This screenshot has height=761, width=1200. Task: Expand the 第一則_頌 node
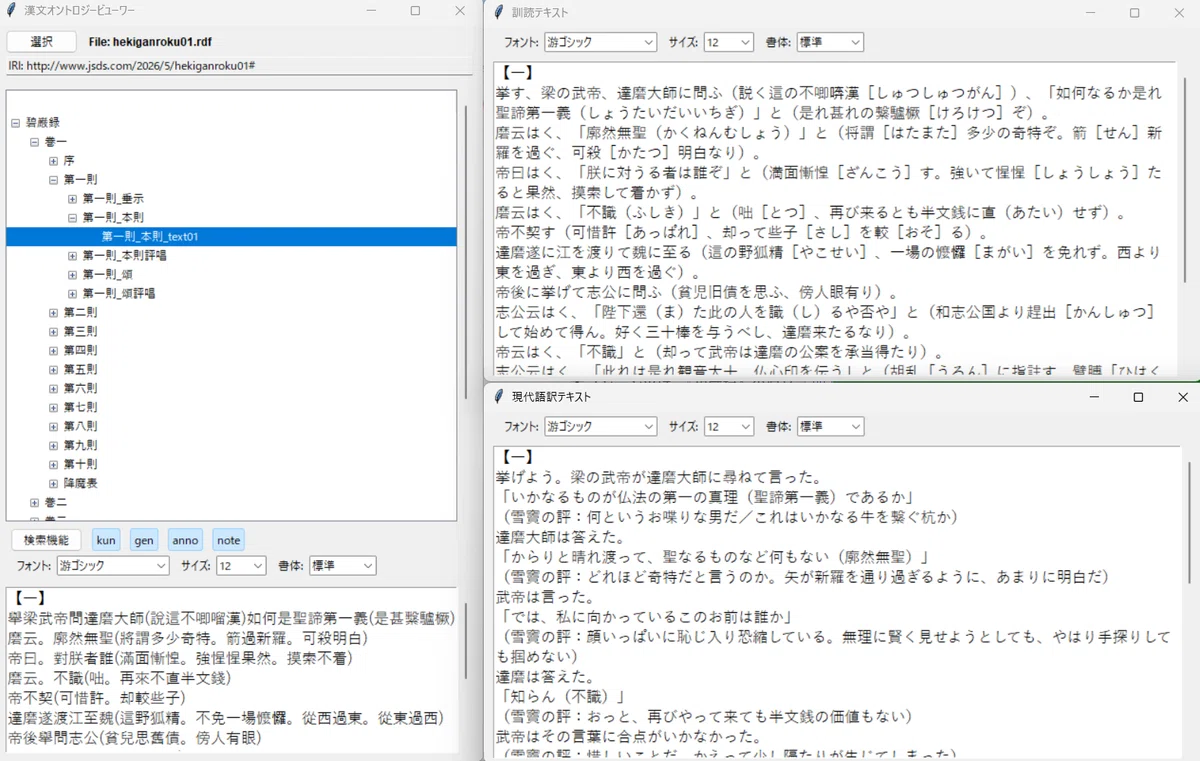tap(73, 274)
